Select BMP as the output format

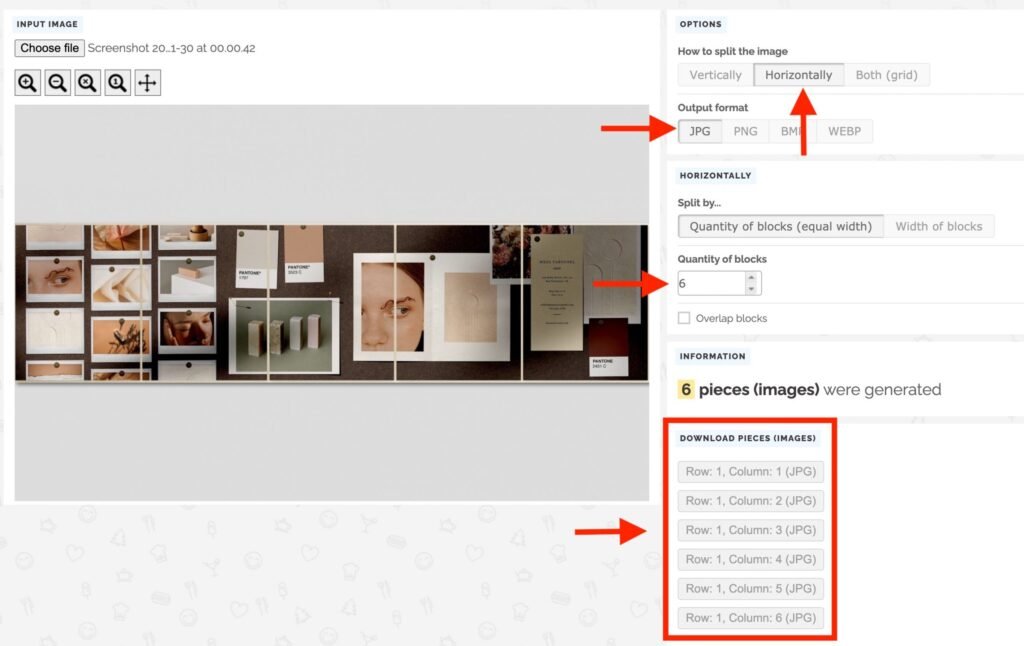coord(792,130)
